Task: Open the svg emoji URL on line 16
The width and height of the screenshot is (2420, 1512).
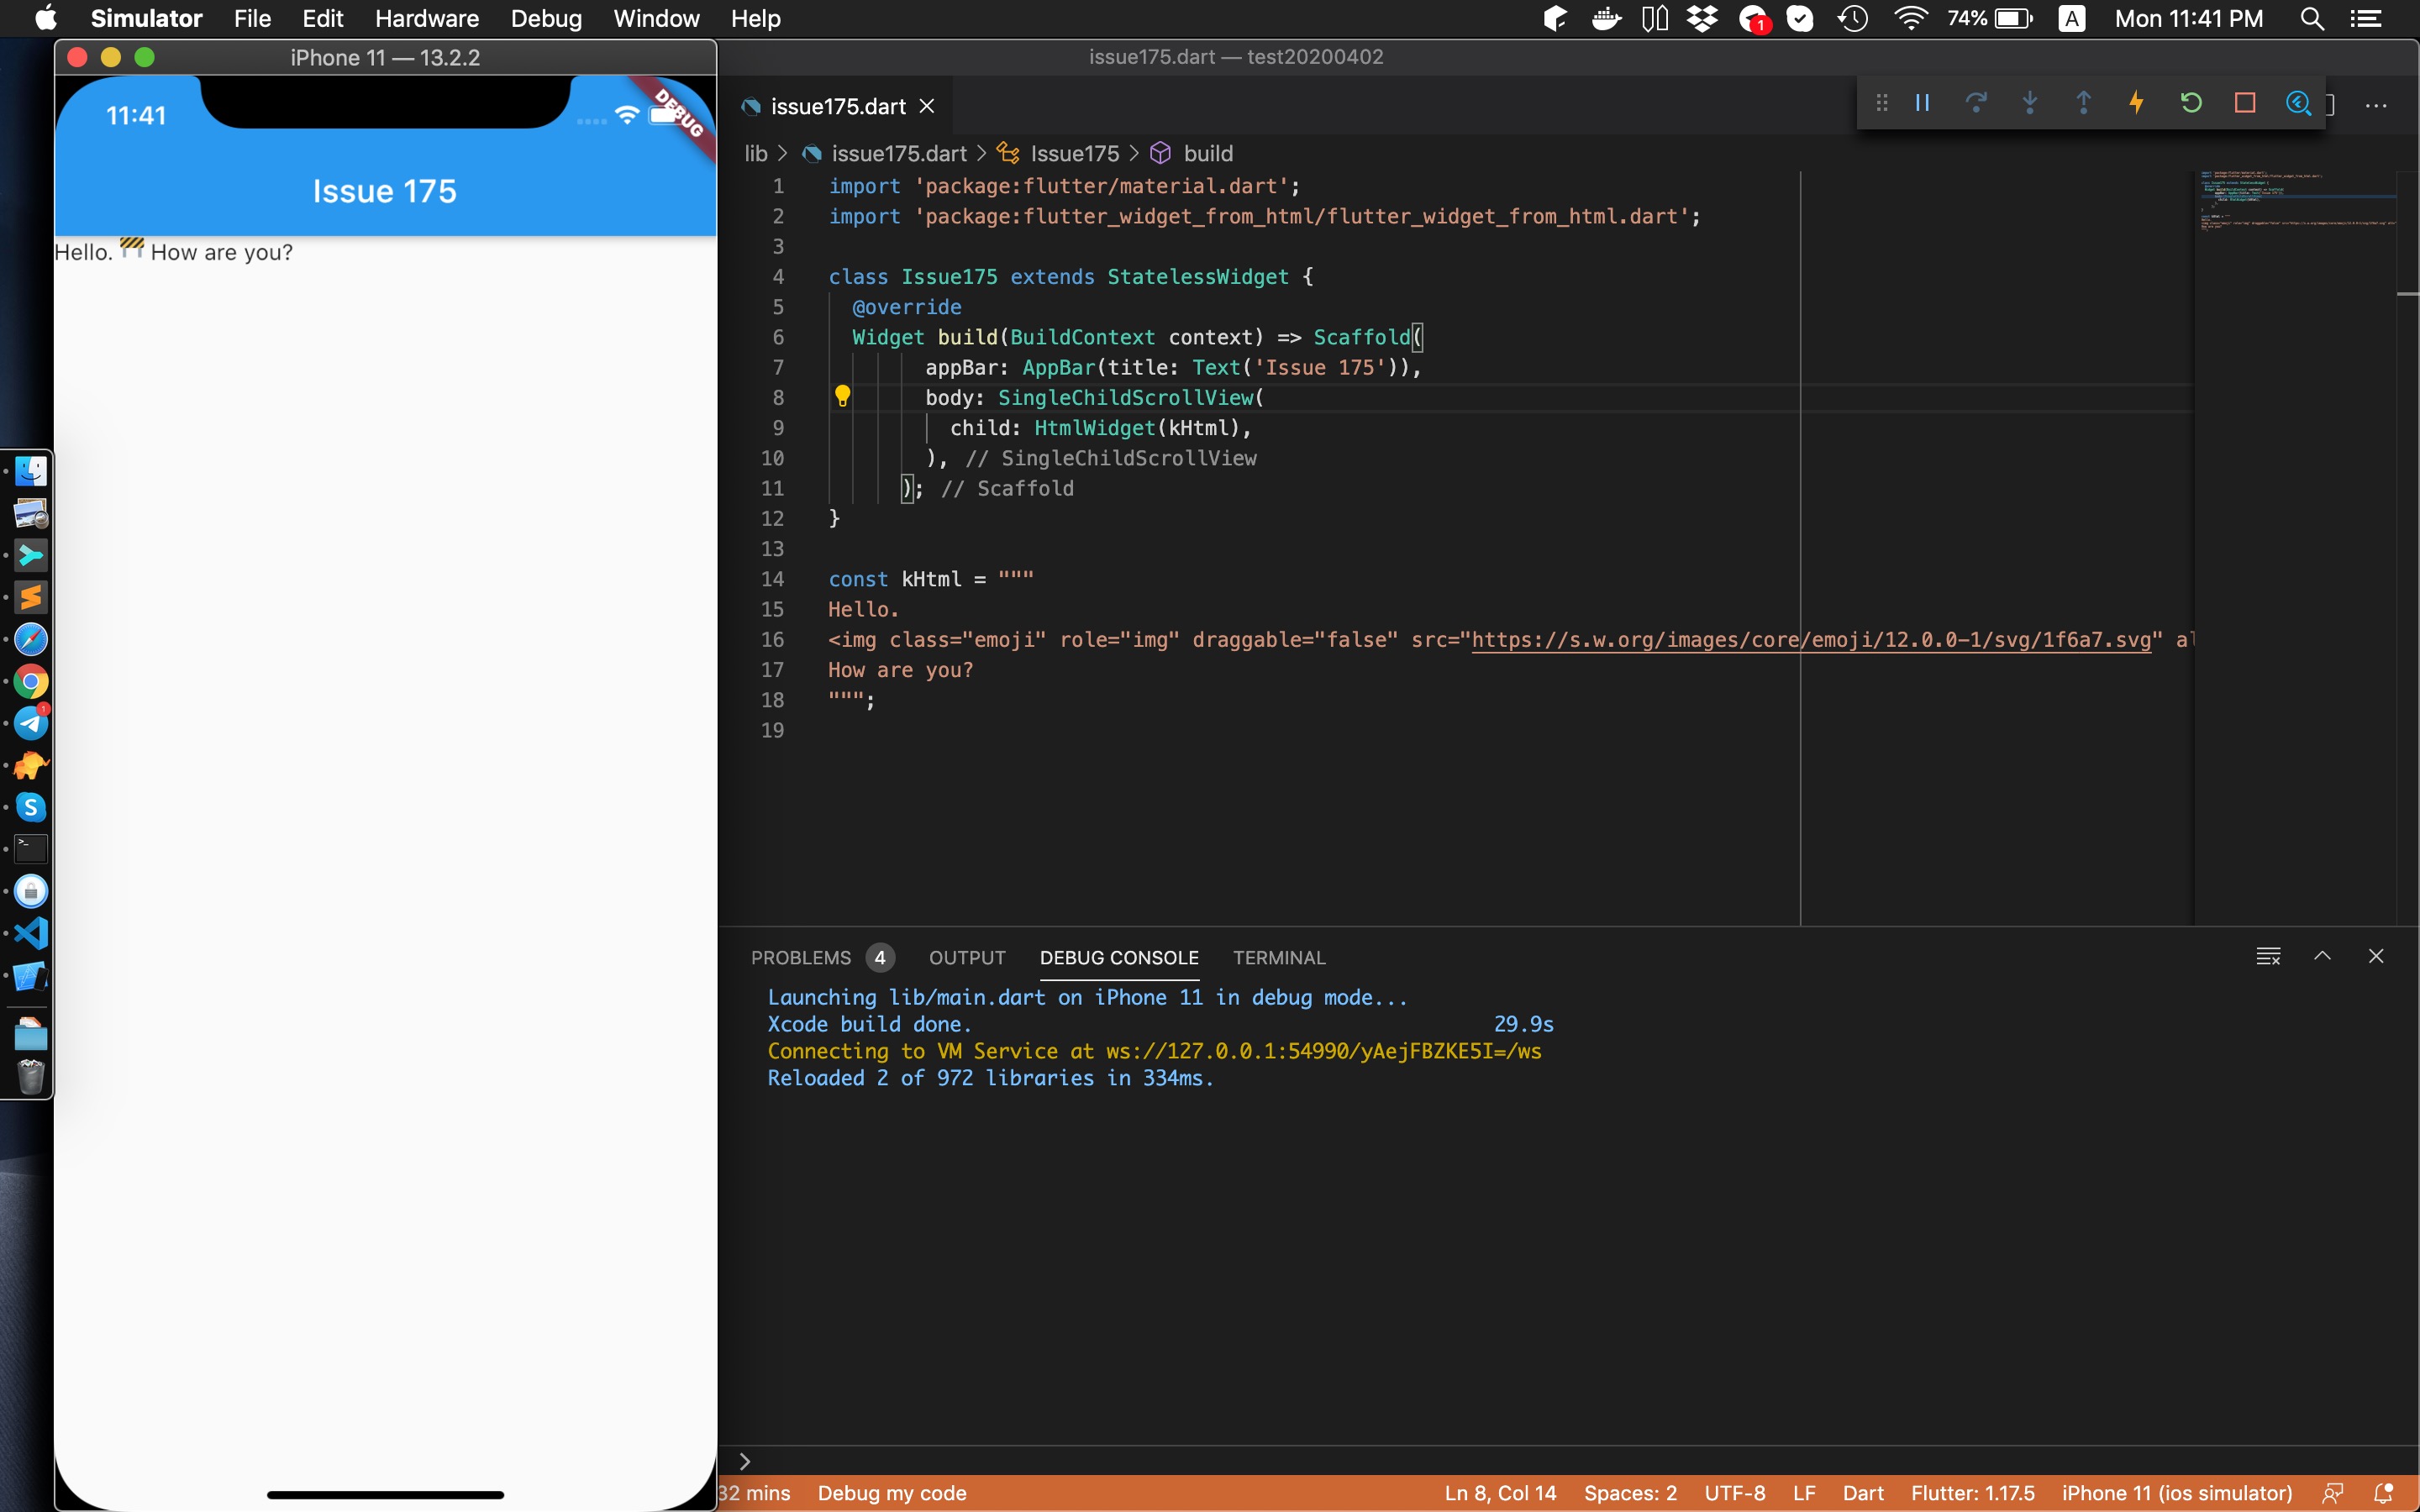Action: (1812, 640)
